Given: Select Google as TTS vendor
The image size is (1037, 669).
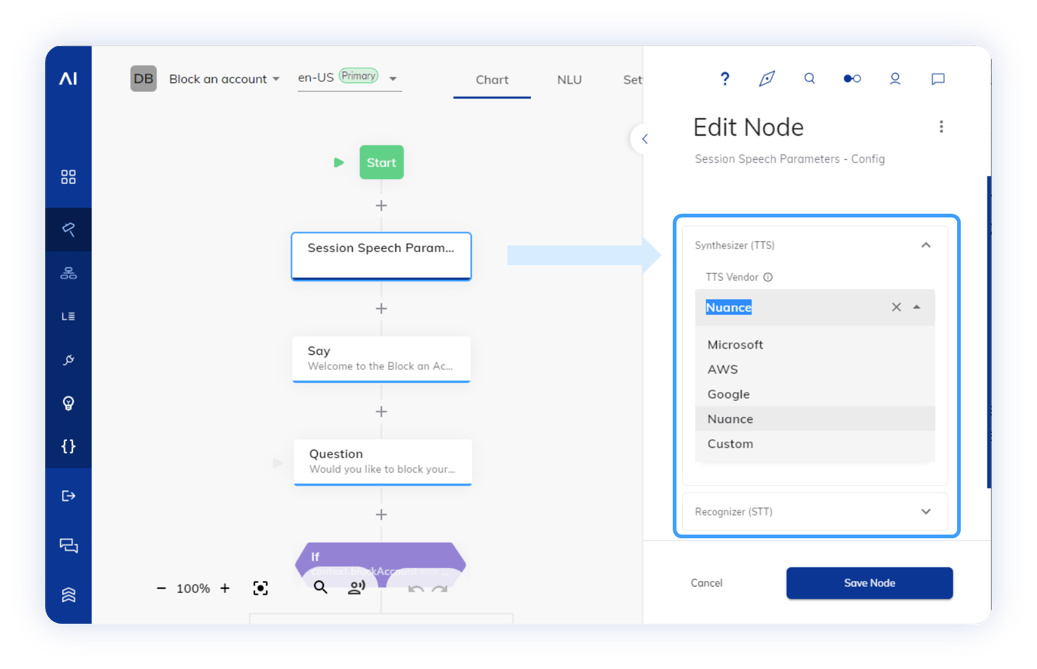Looking at the screenshot, I should coord(815,394).
